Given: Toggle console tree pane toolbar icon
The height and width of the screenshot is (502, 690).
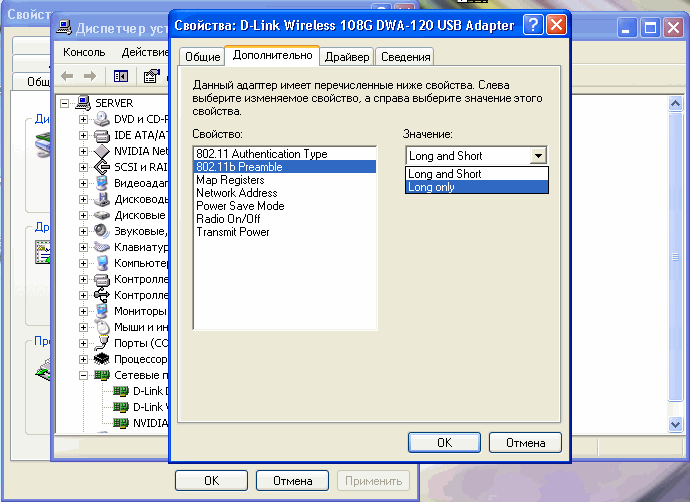Looking at the screenshot, I should (121, 76).
